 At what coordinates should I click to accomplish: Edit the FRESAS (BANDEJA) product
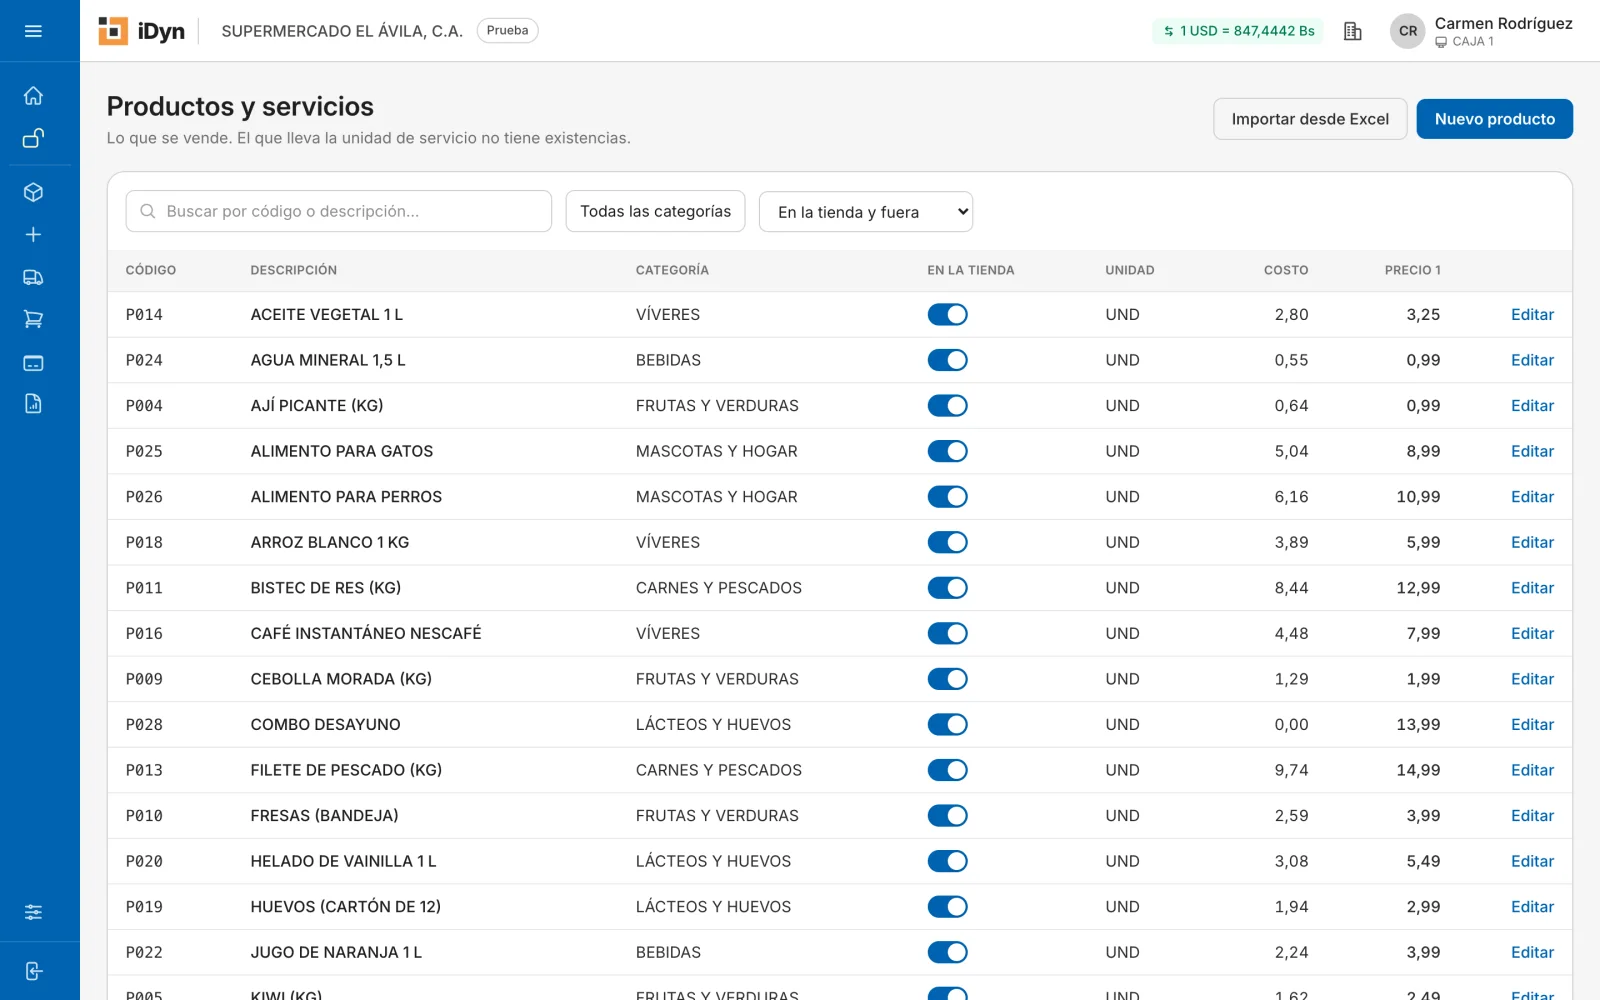coord(1532,816)
